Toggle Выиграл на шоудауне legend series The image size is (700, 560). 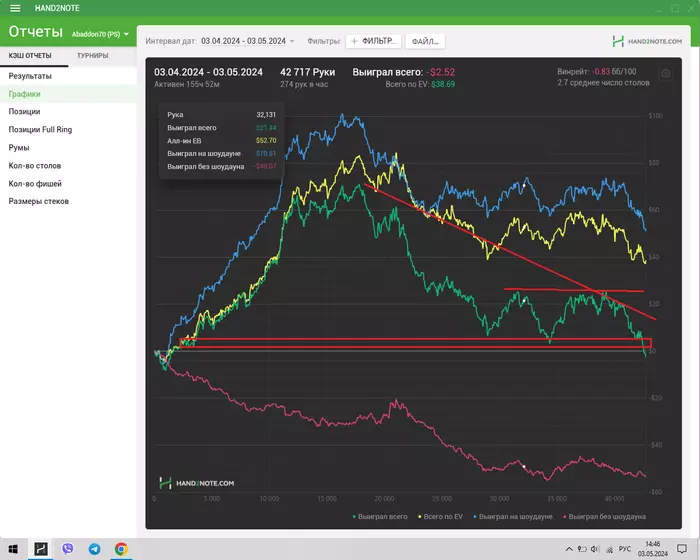pos(512,517)
